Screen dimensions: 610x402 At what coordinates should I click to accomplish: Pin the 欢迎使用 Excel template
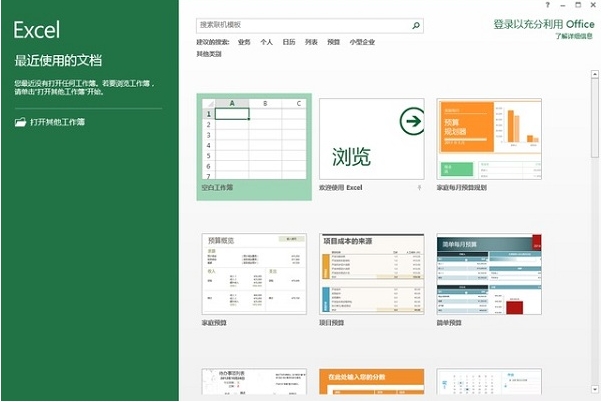(419, 188)
